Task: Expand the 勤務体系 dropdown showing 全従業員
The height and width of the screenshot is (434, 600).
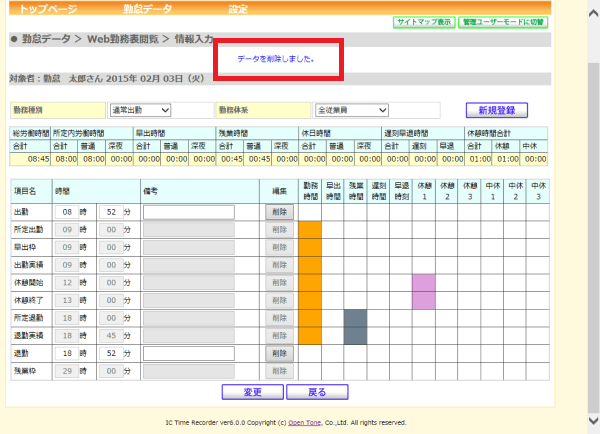Action: pos(352,110)
